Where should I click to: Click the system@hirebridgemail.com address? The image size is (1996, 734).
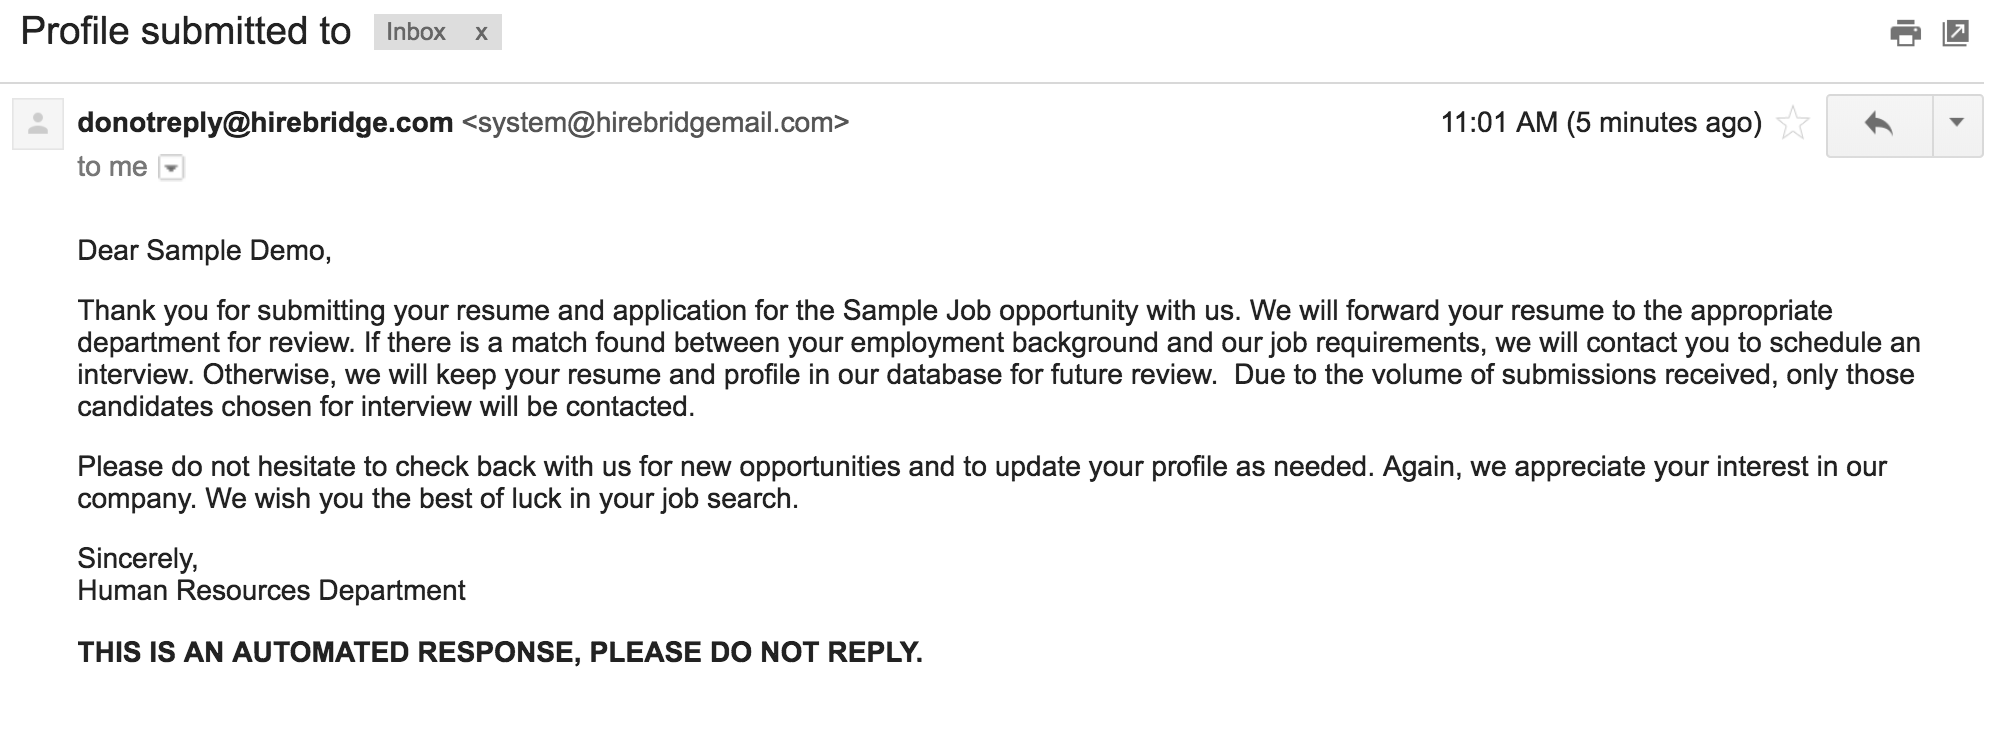[655, 123]
